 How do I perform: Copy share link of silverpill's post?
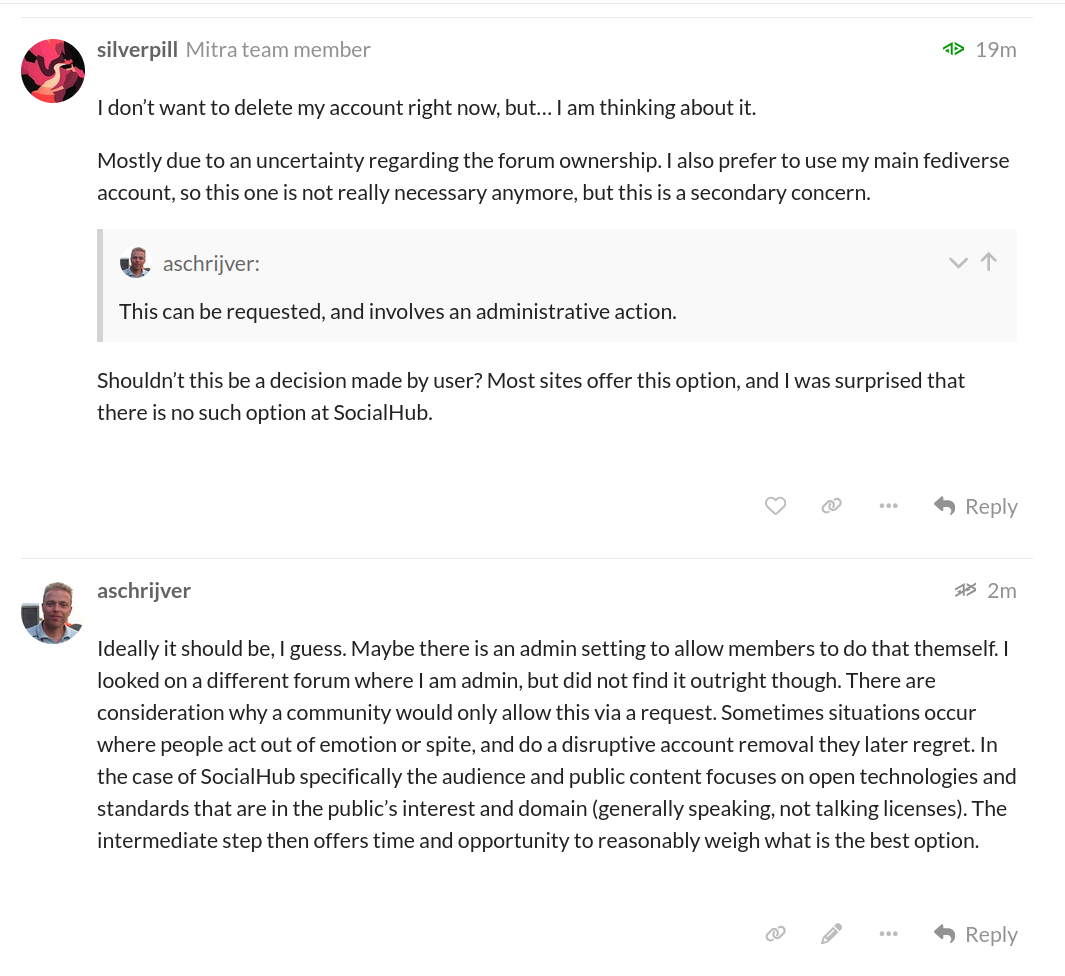coord(831,506)
